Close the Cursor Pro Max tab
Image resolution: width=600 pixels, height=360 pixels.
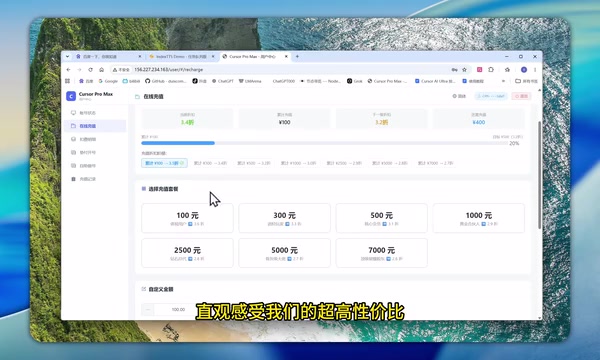pyautogui.click(x=286, y=56)
